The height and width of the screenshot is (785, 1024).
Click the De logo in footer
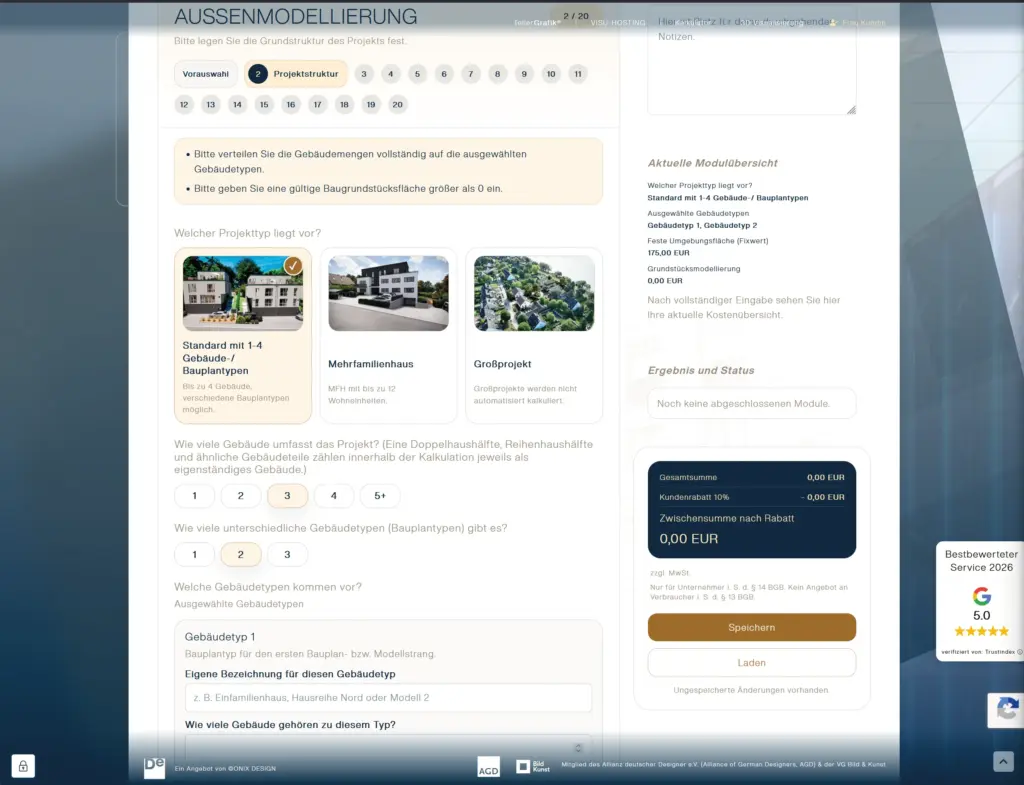click(x=155, y=767)
